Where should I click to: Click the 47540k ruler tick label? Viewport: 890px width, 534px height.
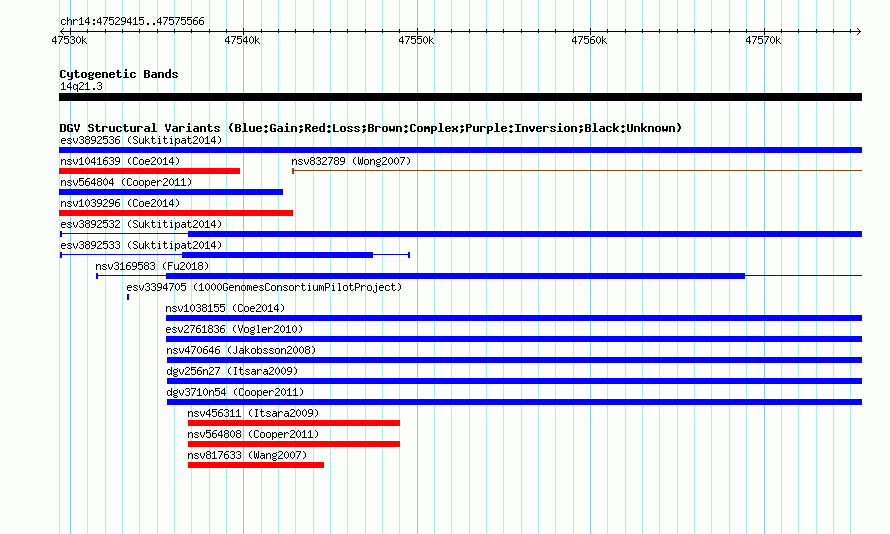click(242, 40)
